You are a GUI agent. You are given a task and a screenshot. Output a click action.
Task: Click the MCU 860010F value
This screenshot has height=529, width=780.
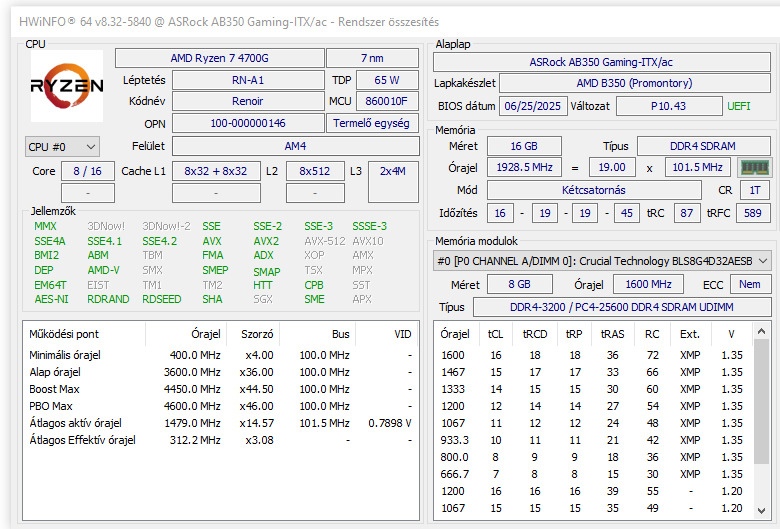coord(387,101)
